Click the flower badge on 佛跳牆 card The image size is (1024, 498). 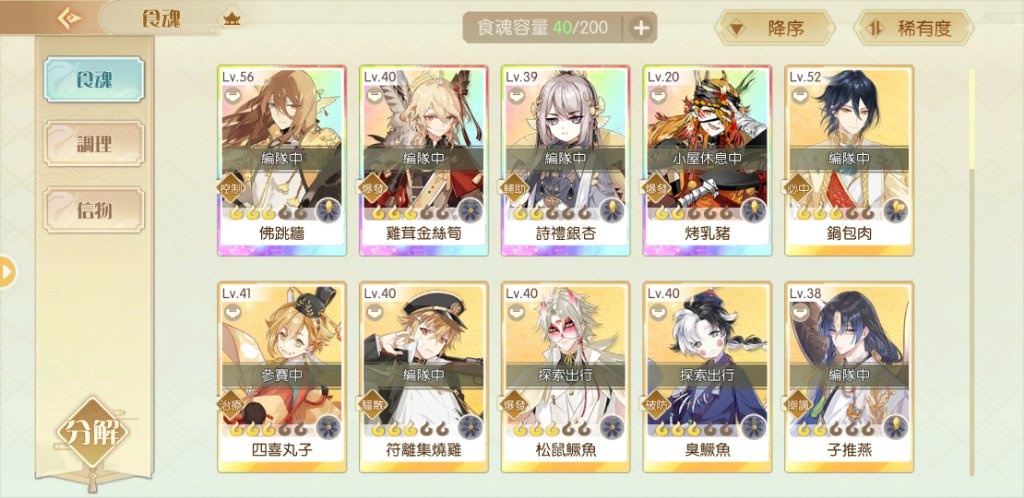coord(328,211)
